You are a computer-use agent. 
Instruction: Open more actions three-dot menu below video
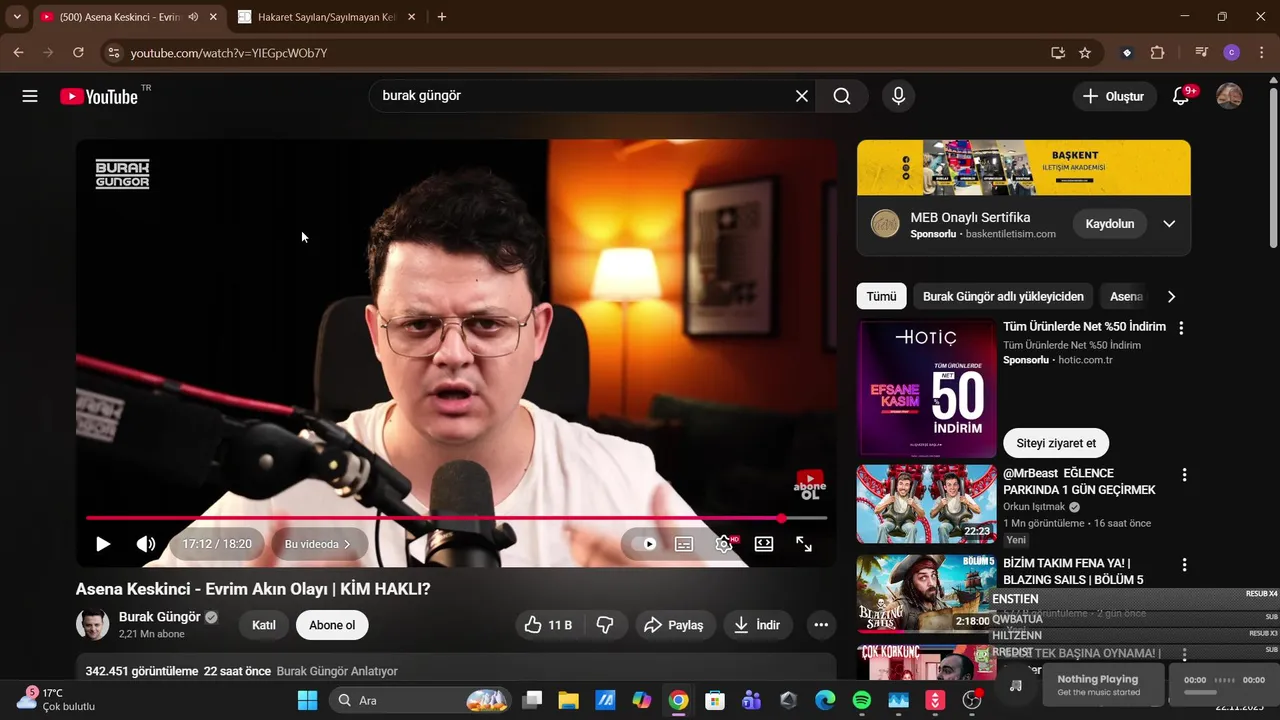(821, 625)
